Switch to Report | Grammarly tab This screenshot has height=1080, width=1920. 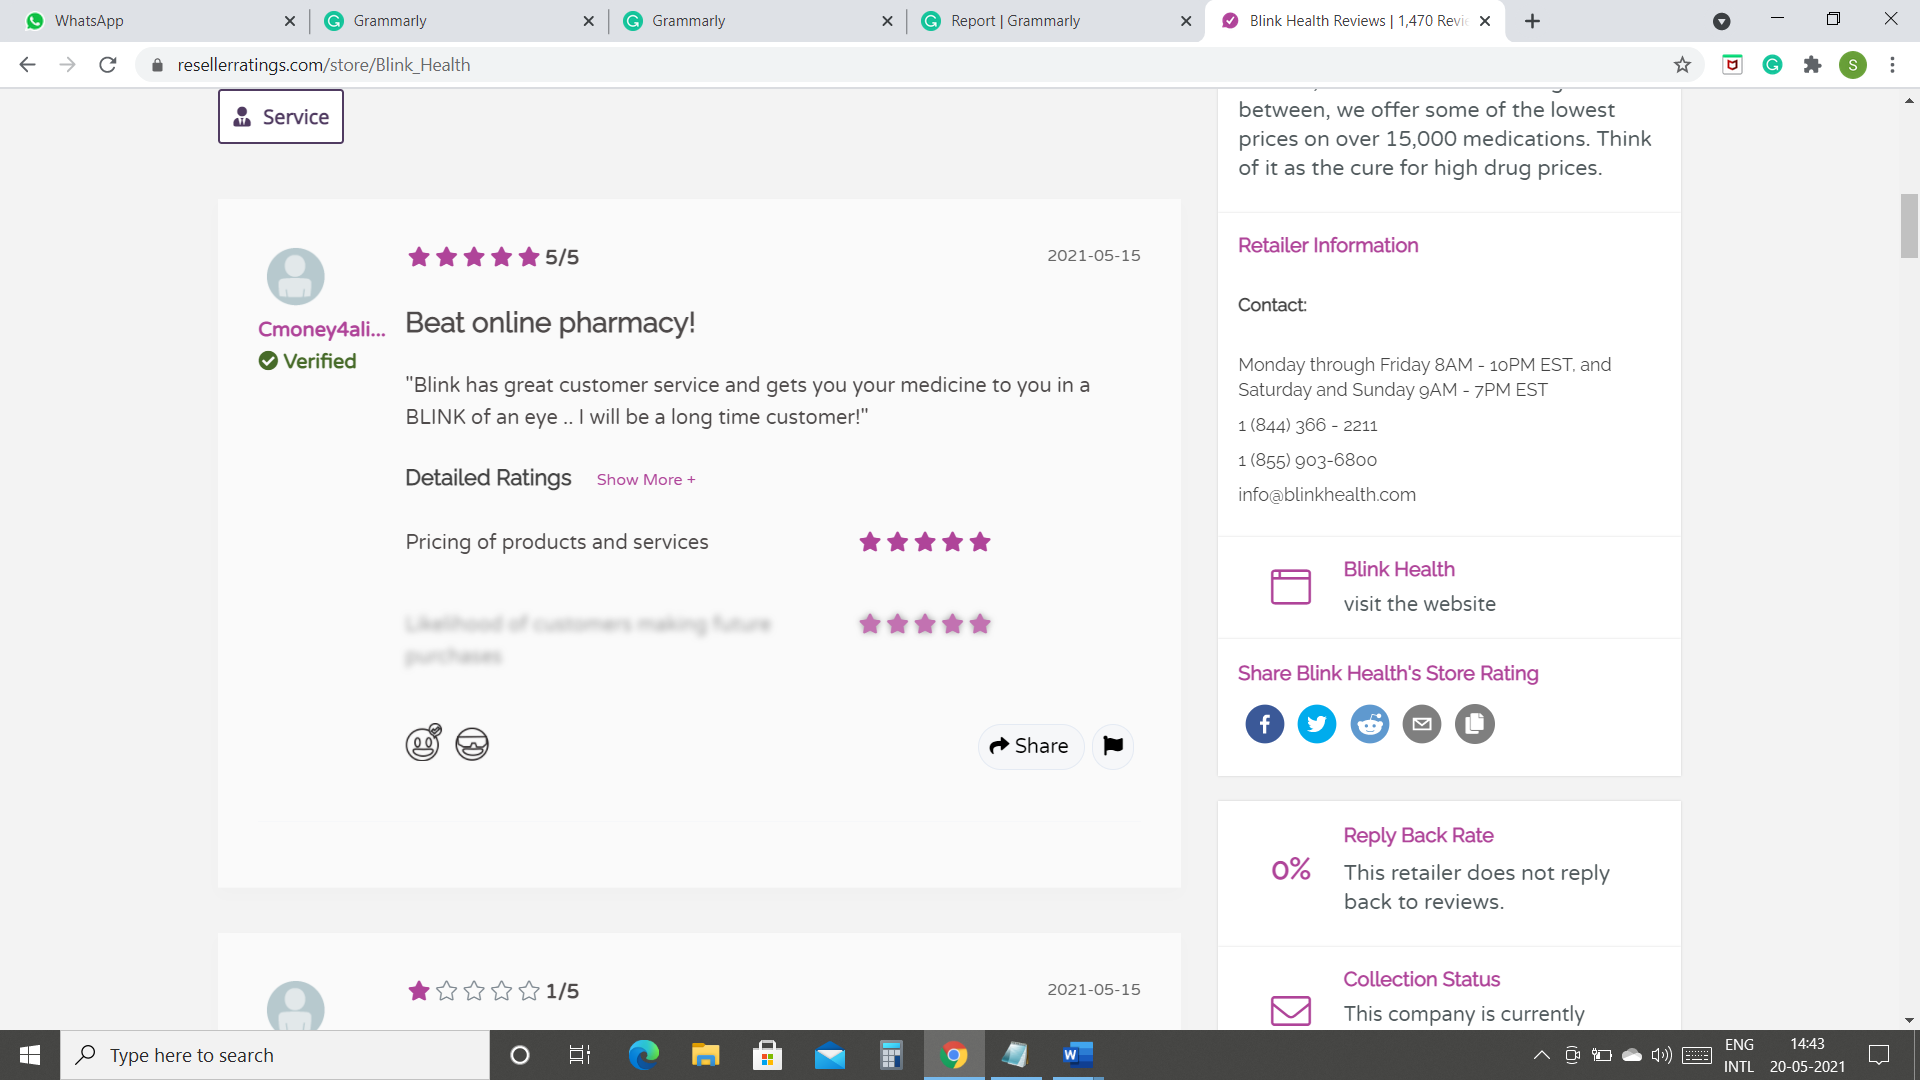[x=1056, y=21]
